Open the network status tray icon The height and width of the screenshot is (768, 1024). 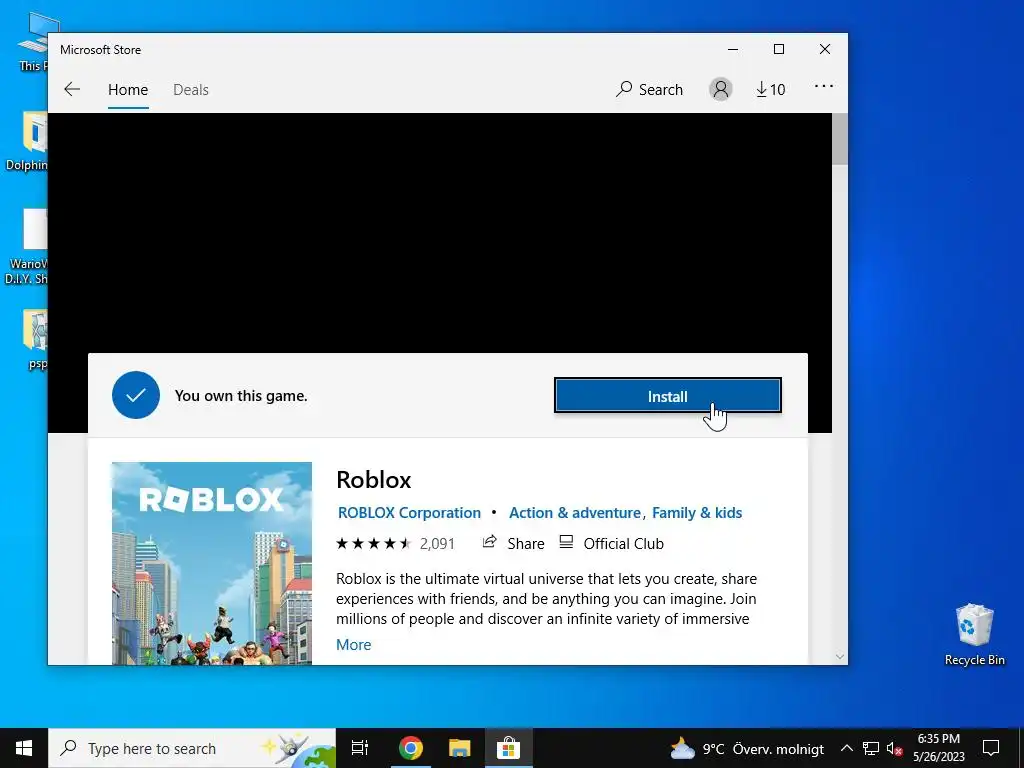coord(871,748)
